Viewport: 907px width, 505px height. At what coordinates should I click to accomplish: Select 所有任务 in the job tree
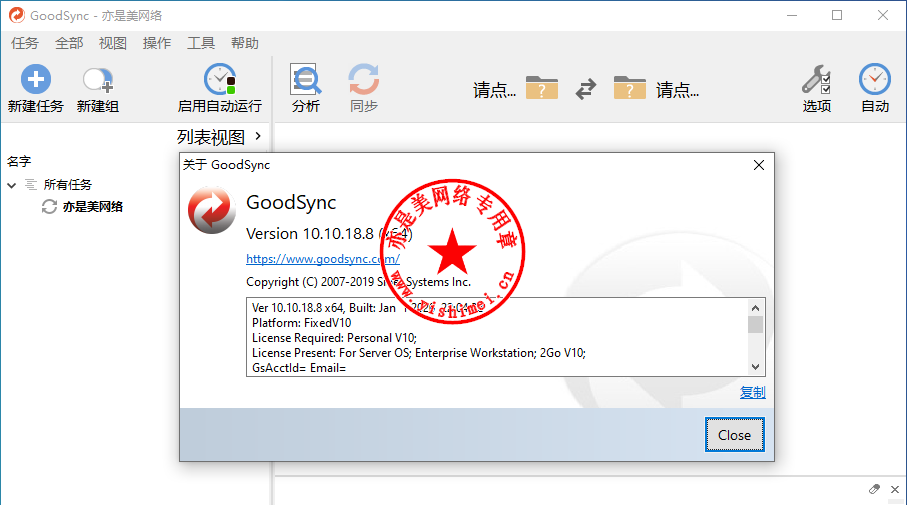point(68,185)
